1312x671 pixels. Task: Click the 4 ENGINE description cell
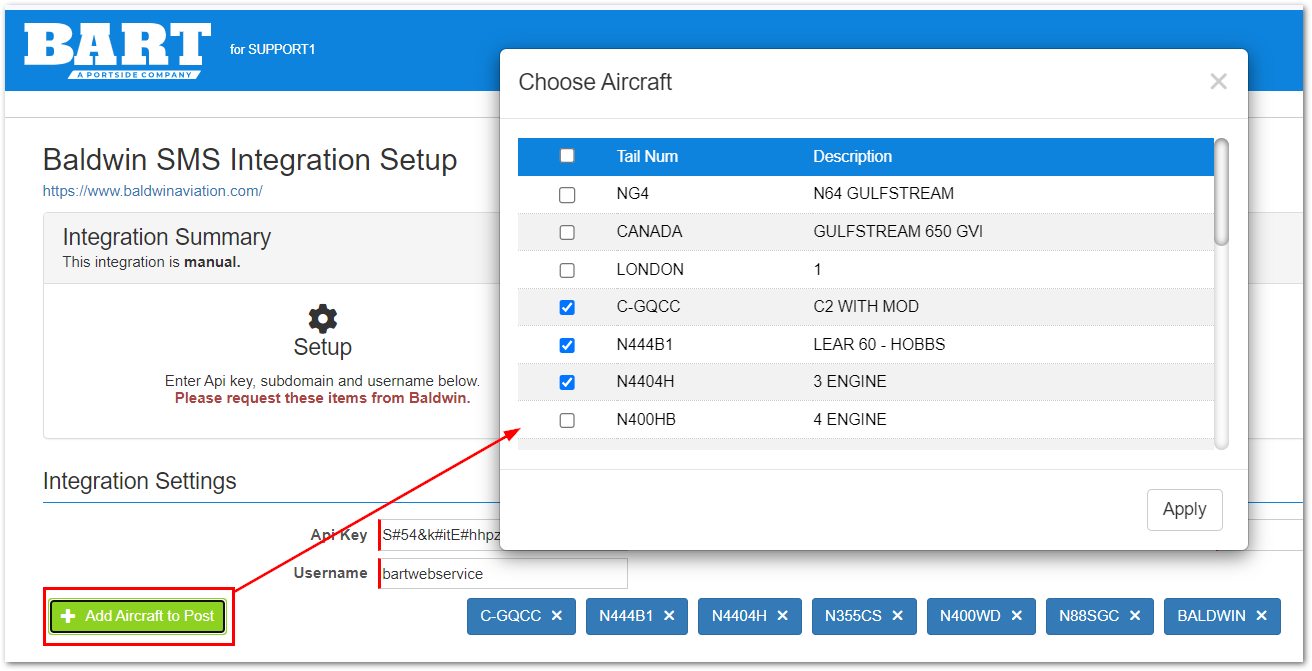(x=850, y=419)
